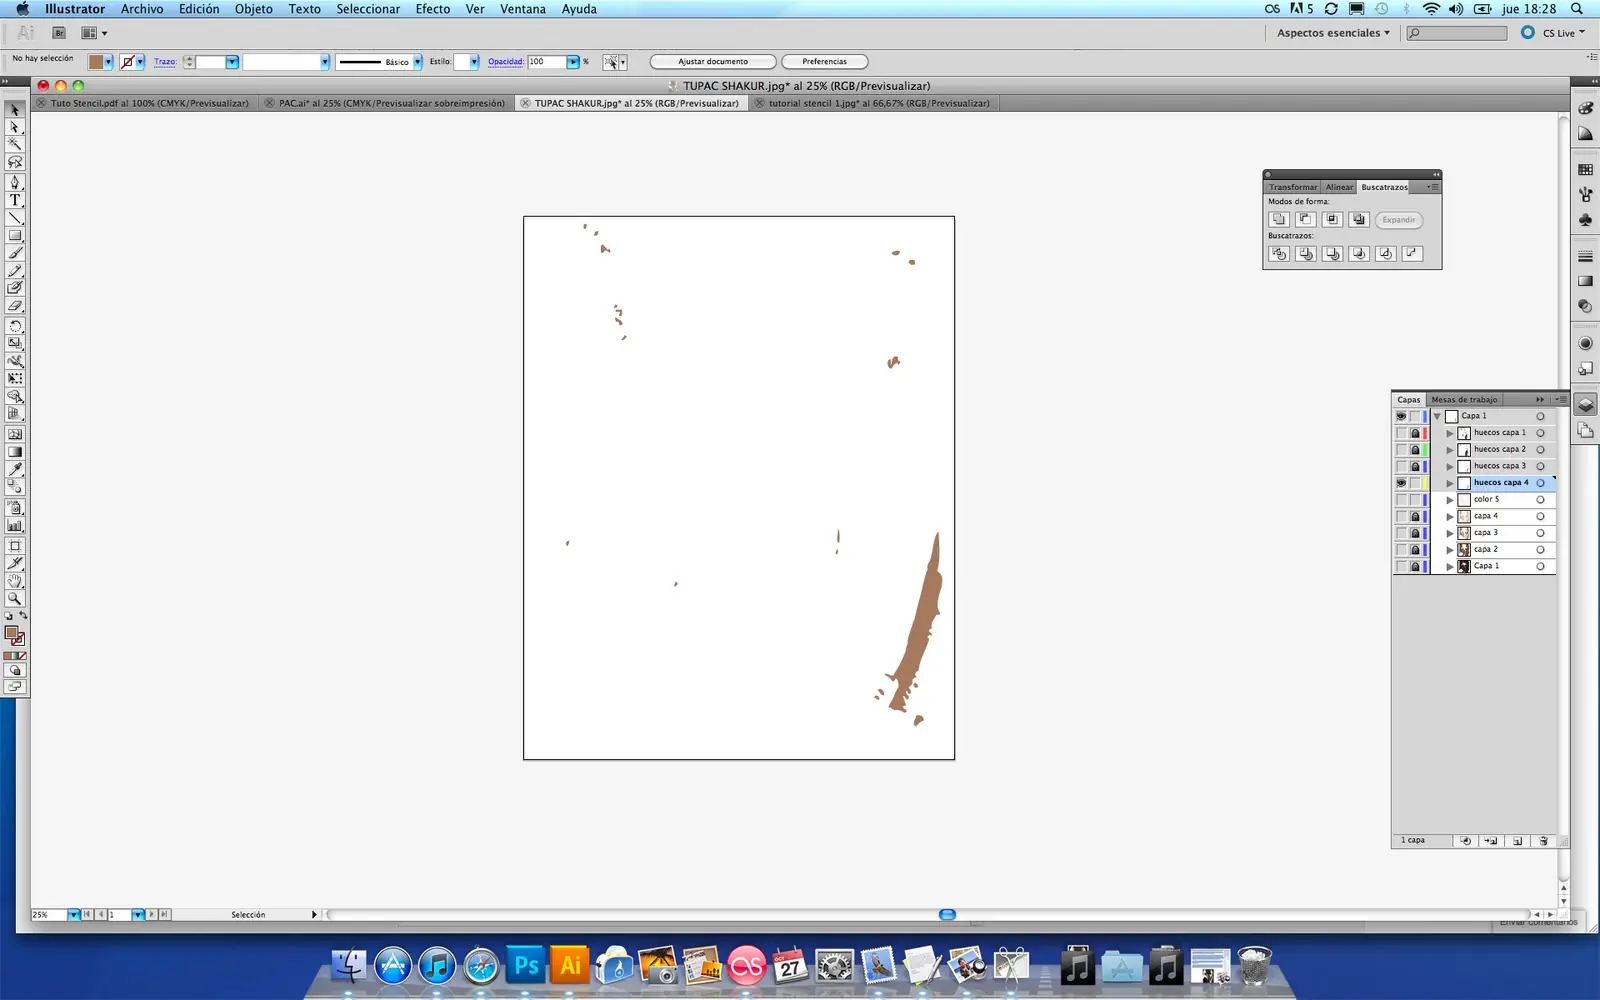Click Divide pathfinder icon

pos(1279,254)
